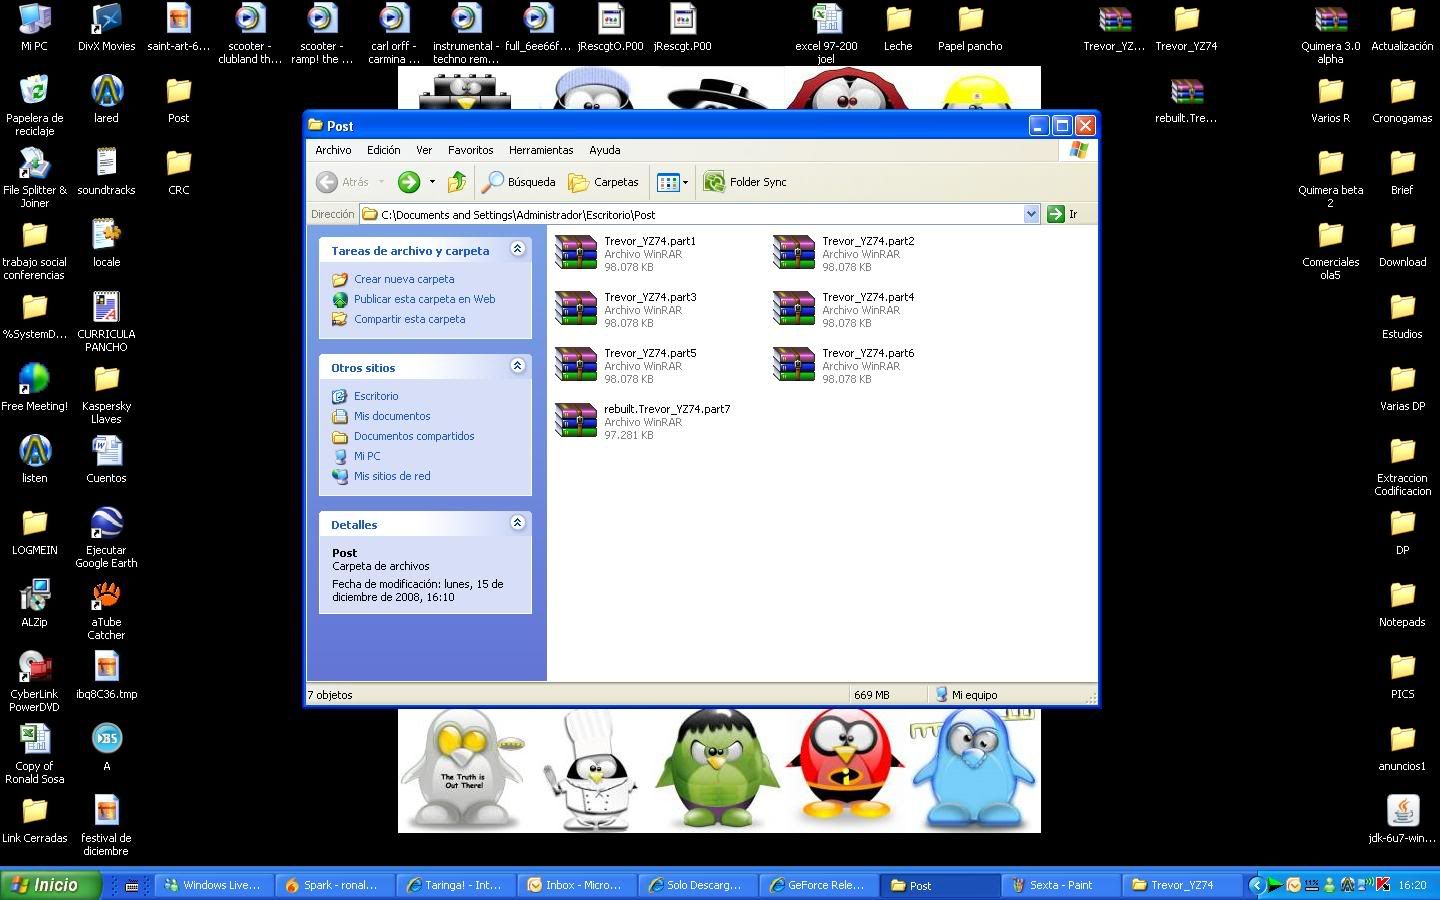Image resolution: width=1440 pixels, height=900 pixels.
Task: Select Trevor_YZ74.part4 archive icon
Action: (x=794, y=309)
